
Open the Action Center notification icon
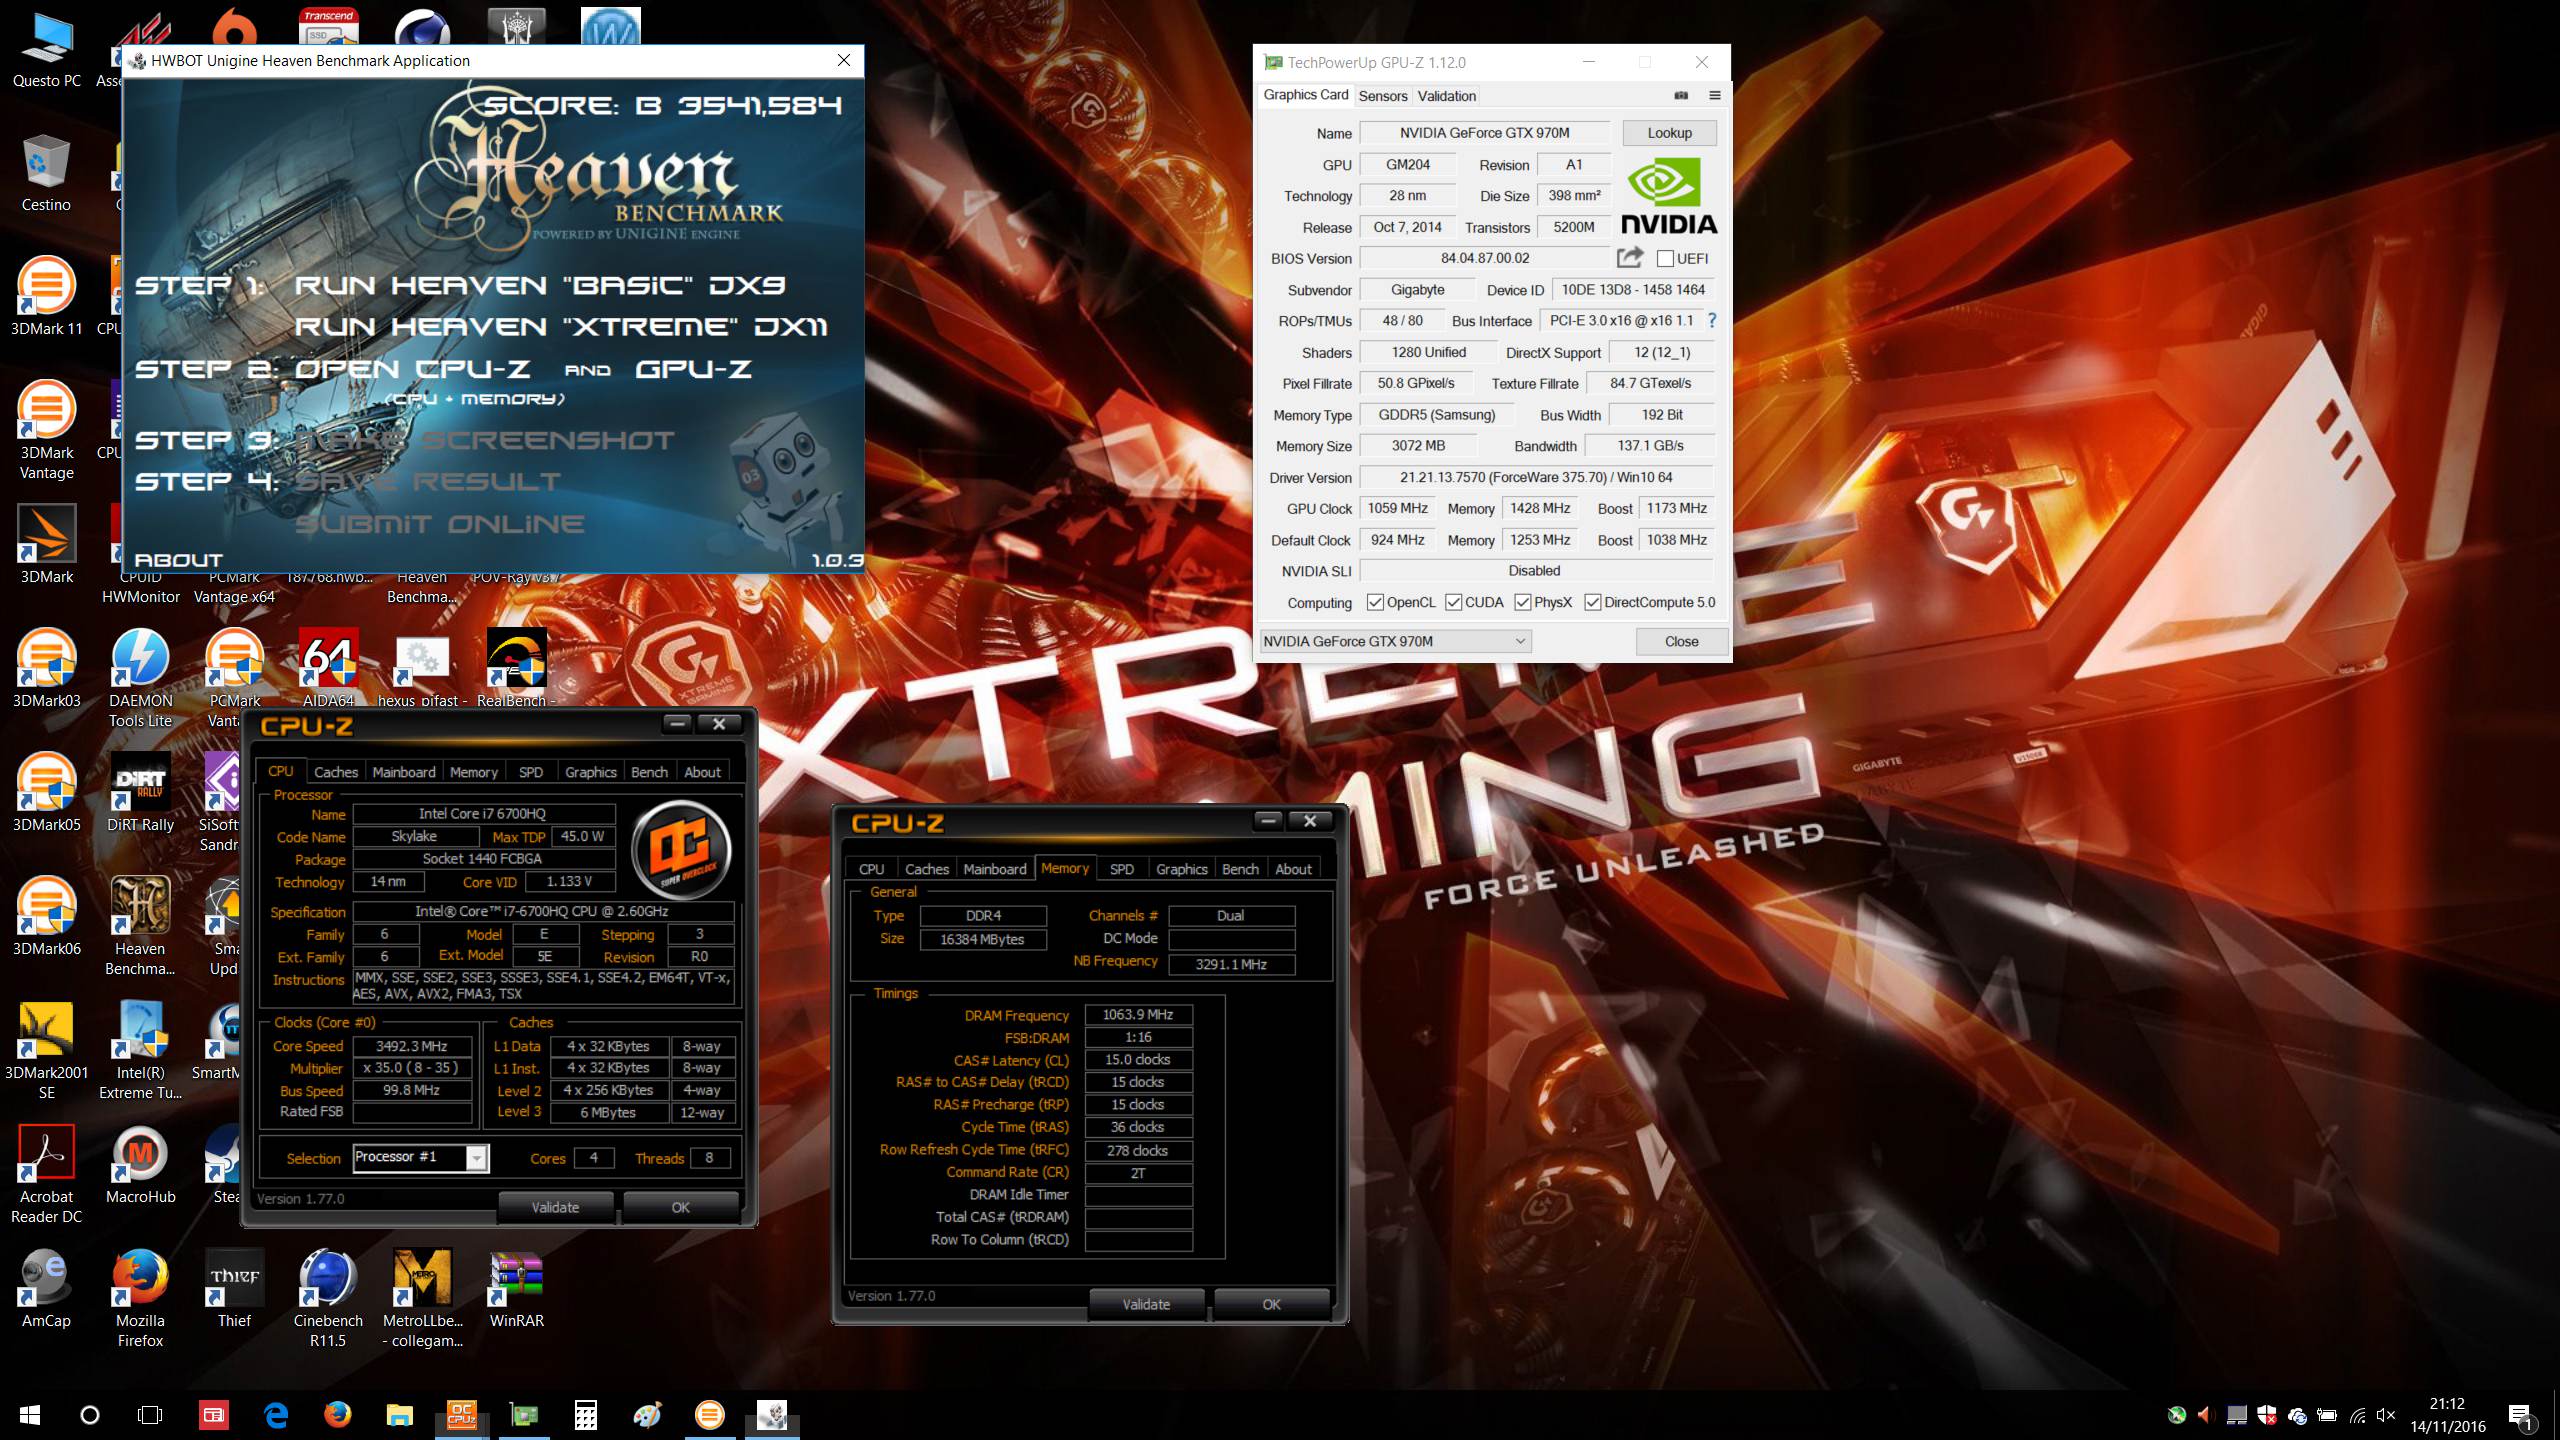2520,1415
